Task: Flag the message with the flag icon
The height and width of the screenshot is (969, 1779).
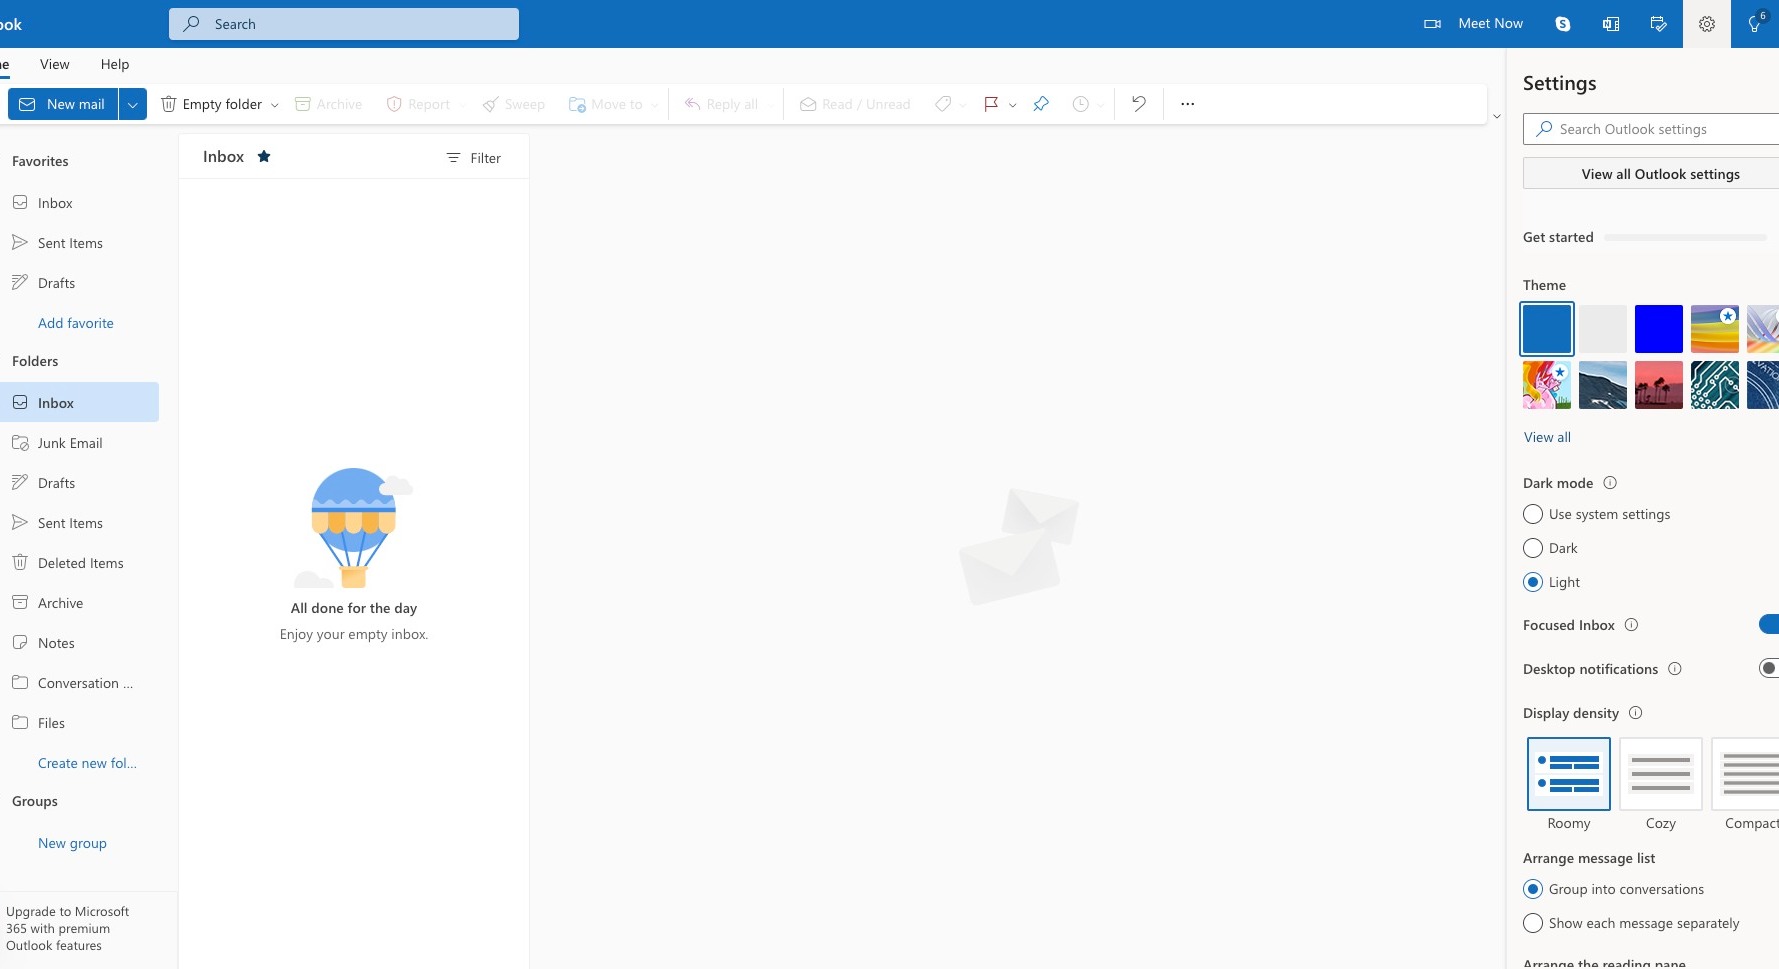Action: coord(991,104)
